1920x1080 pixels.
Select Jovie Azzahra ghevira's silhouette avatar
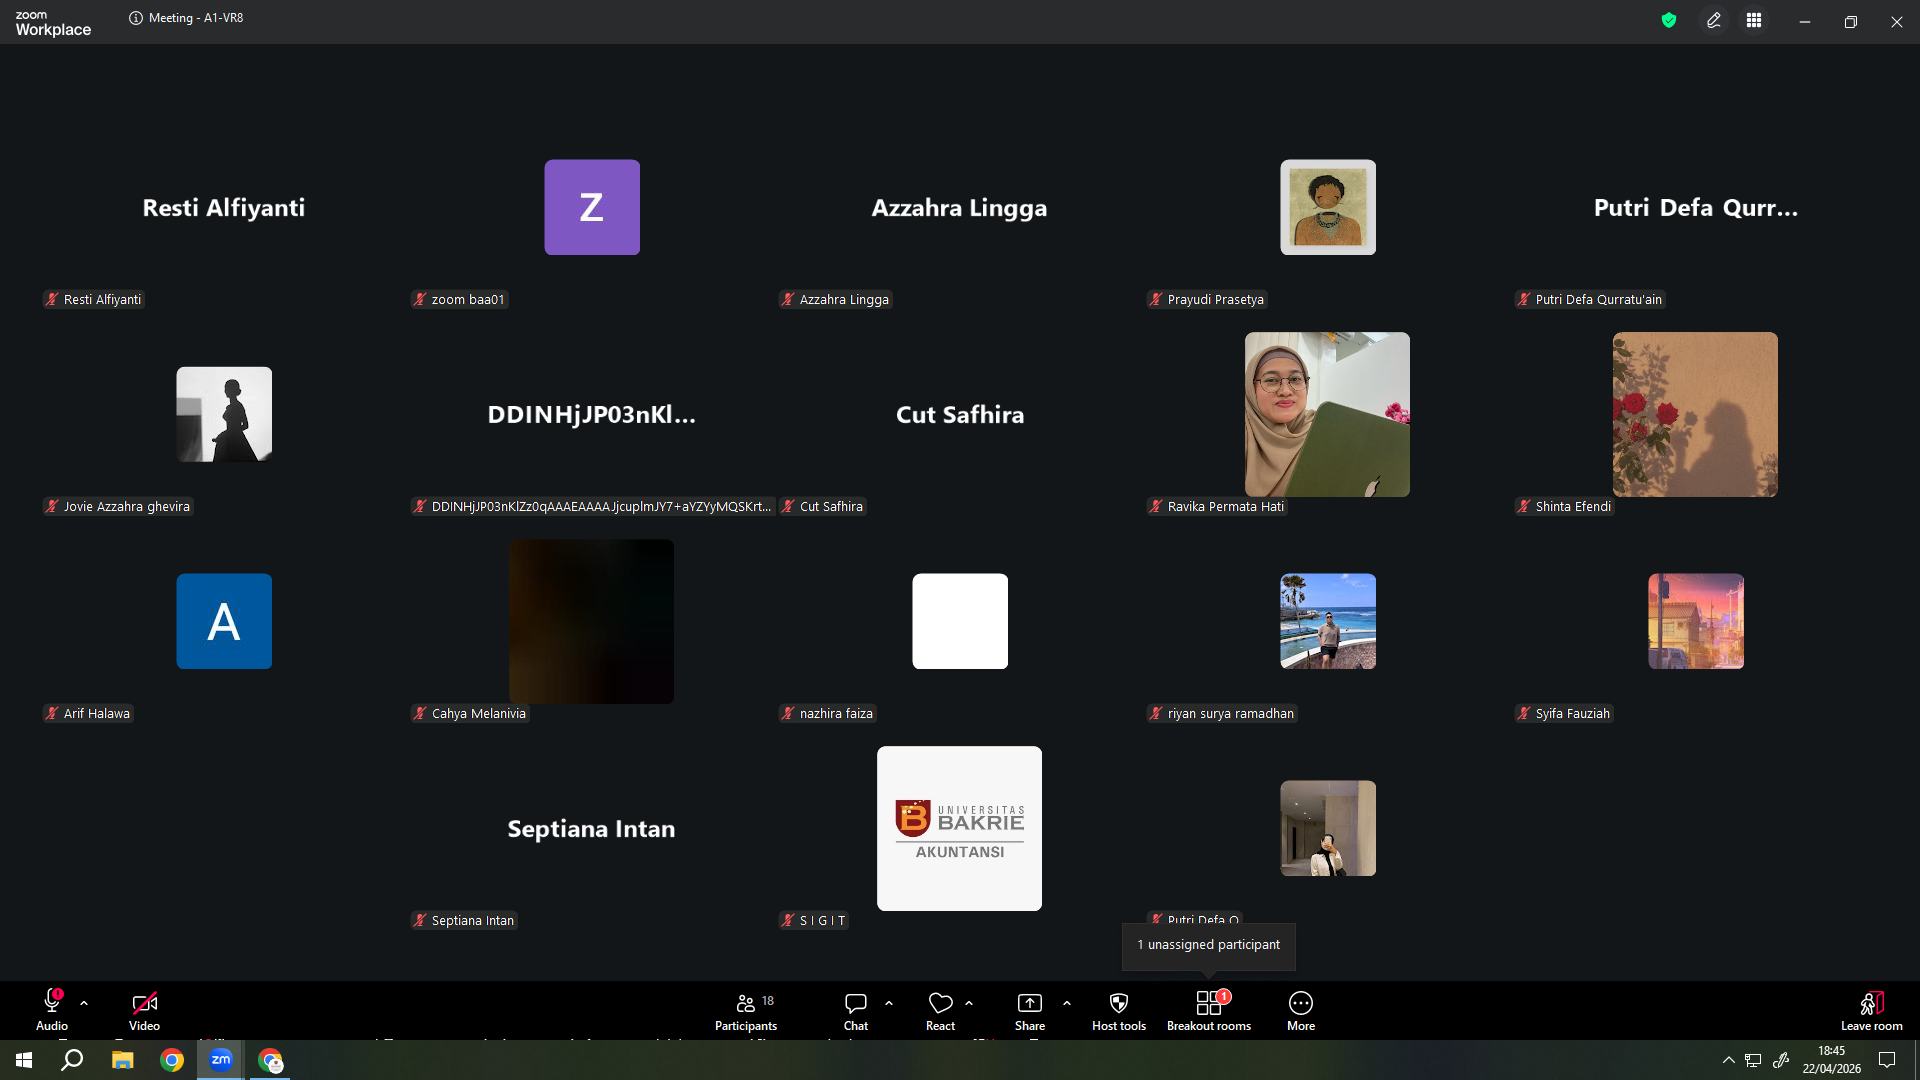(x=224, y=414)
